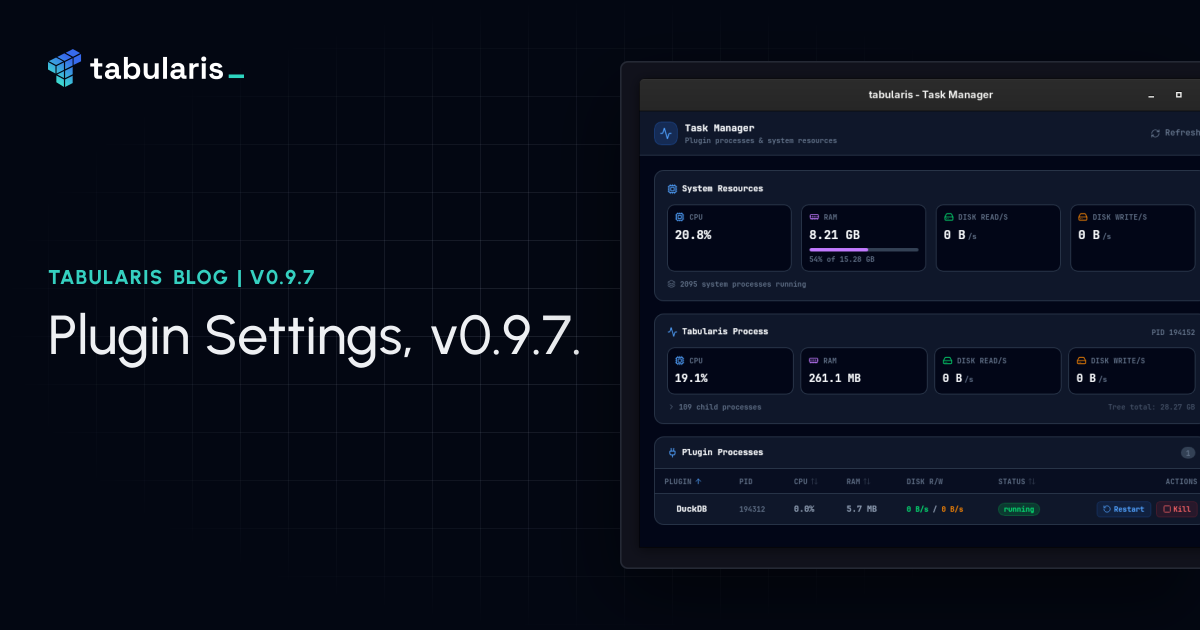Click the Task Manager pulse icon in header
The image size is (1200, 630).
tap(666, 133)
